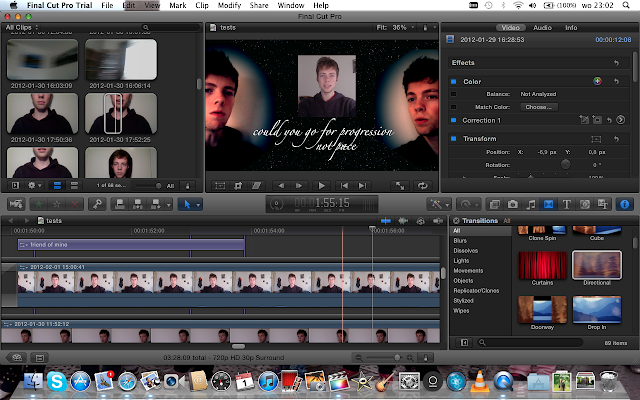This screenshot has height=400, width=640.
Task: Toggle audio skimming in timeline
Action: click(403, 221)
